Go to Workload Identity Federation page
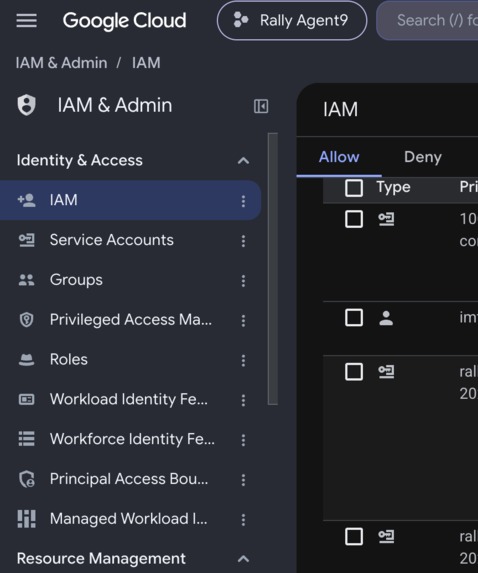This screenshot has width=478, height=573. click(x=130, y=399)
